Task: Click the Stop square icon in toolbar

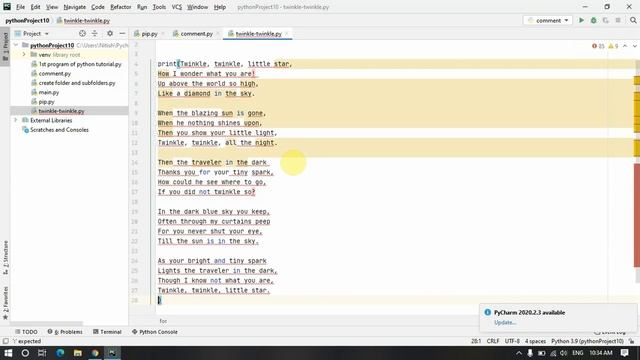Action: point(618,20)
